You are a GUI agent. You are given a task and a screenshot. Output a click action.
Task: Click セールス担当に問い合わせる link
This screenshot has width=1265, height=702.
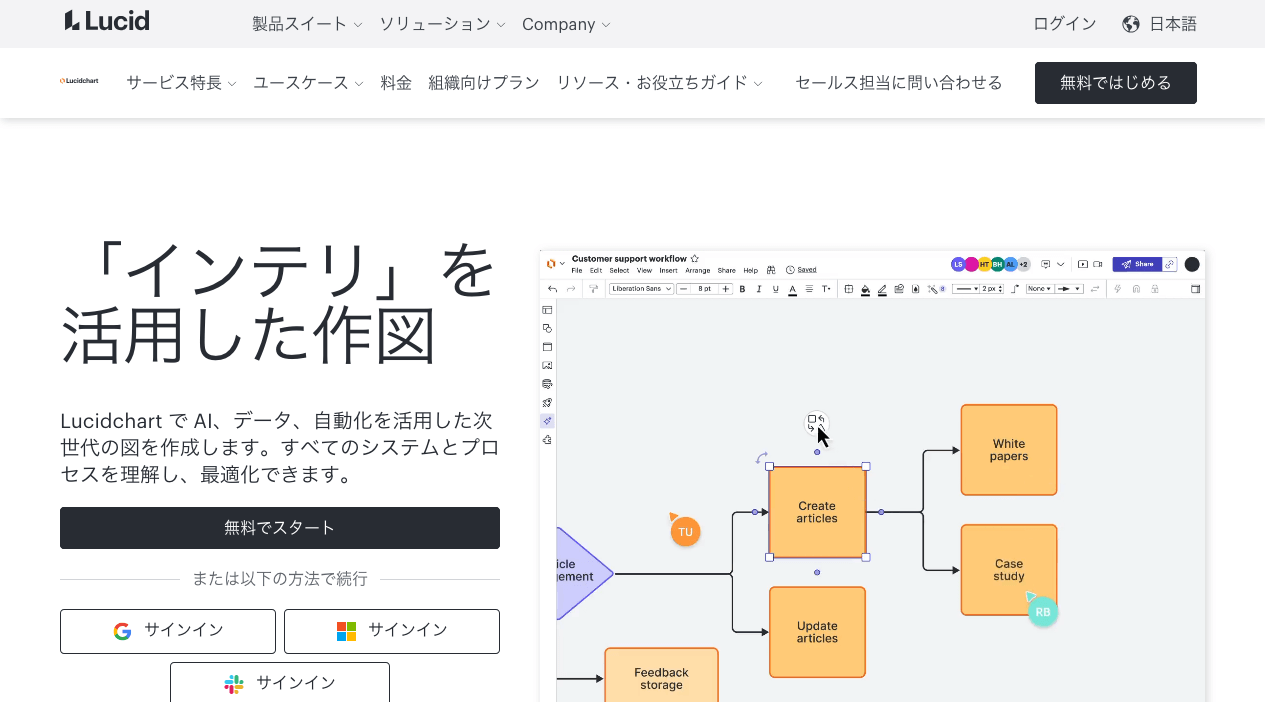coord(899,83)
